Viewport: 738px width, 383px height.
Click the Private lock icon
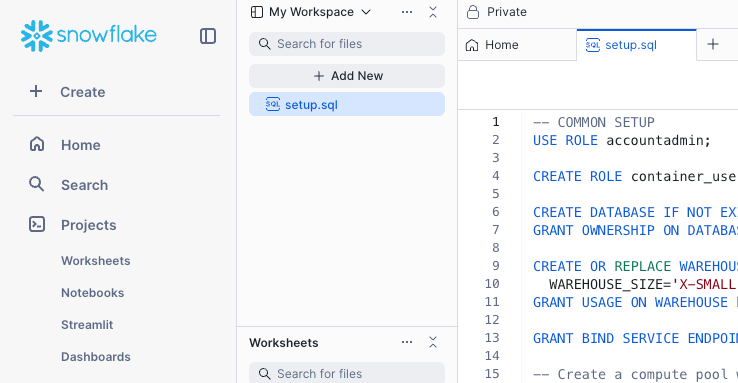[x=473, y=12]
